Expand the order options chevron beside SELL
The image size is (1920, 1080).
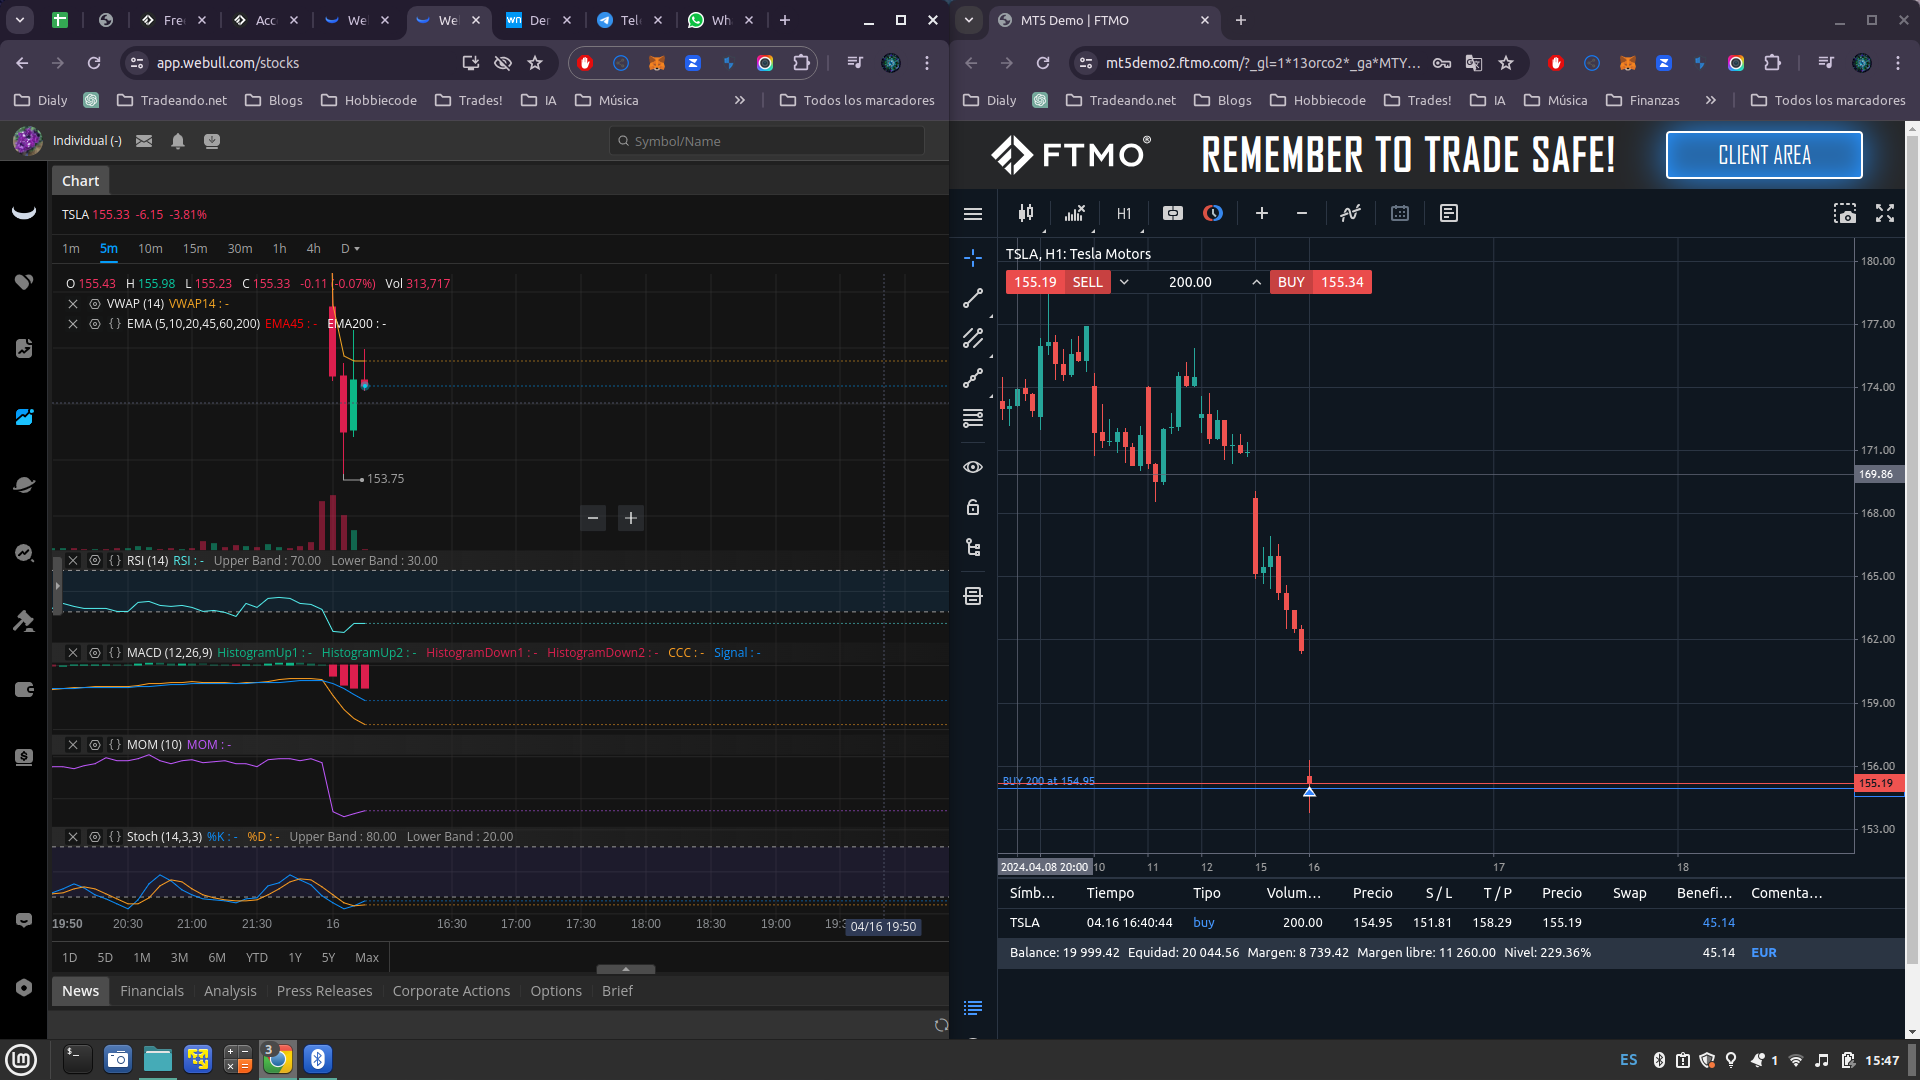coord(1124,282)
